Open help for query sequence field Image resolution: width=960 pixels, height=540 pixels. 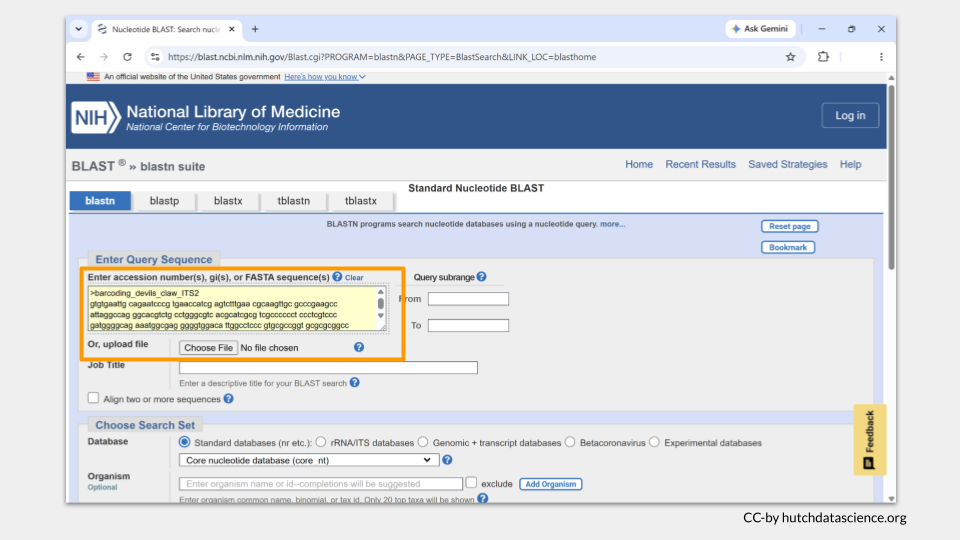tap(337, 277)
